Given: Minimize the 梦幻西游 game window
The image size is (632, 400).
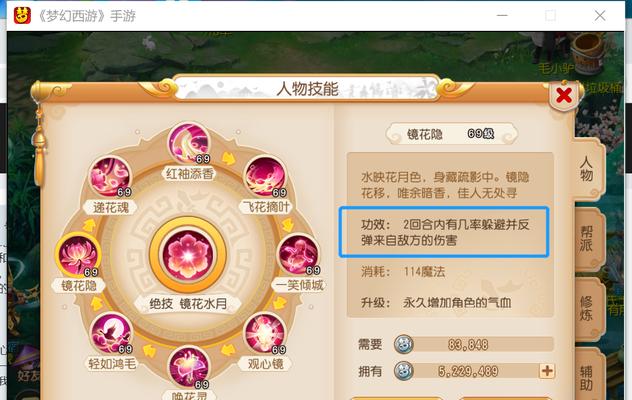Looking at the screenshot, I should pyautogui.click(x=502, y=15).
